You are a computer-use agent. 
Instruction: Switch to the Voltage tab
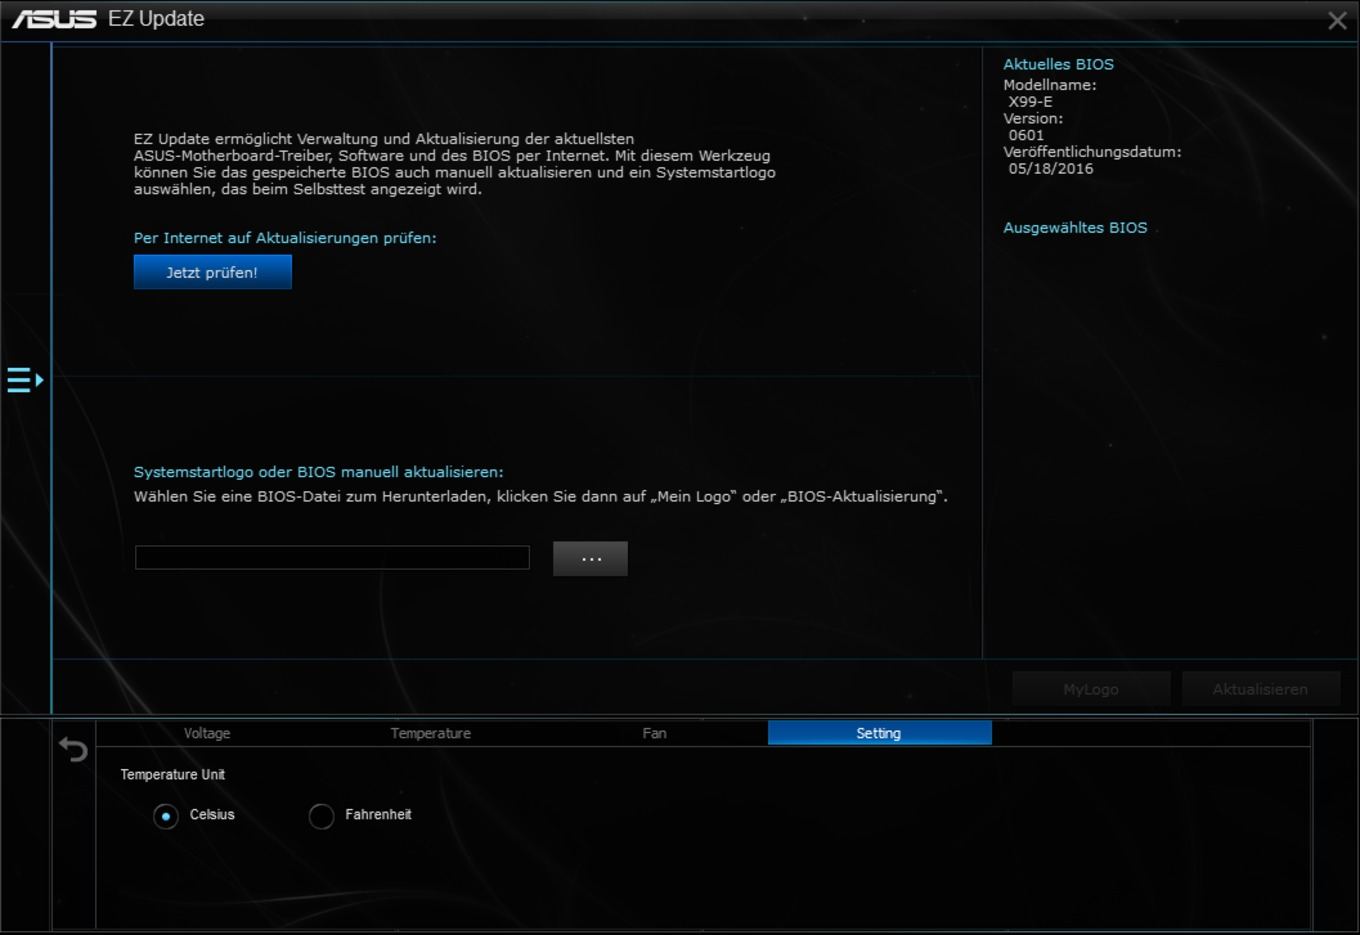pyautogui.click(x=207, y=733)
